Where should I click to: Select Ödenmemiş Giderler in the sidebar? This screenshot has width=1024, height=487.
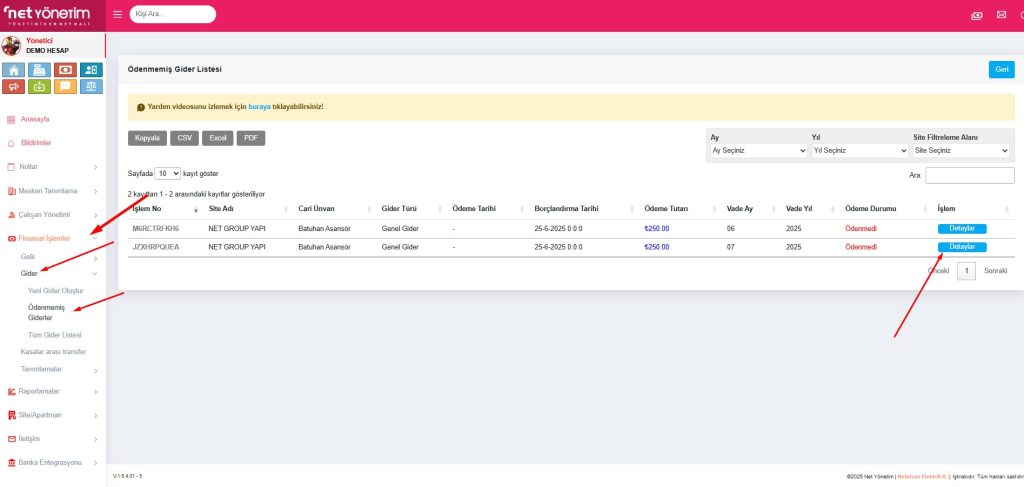click(x=46, y=312)
